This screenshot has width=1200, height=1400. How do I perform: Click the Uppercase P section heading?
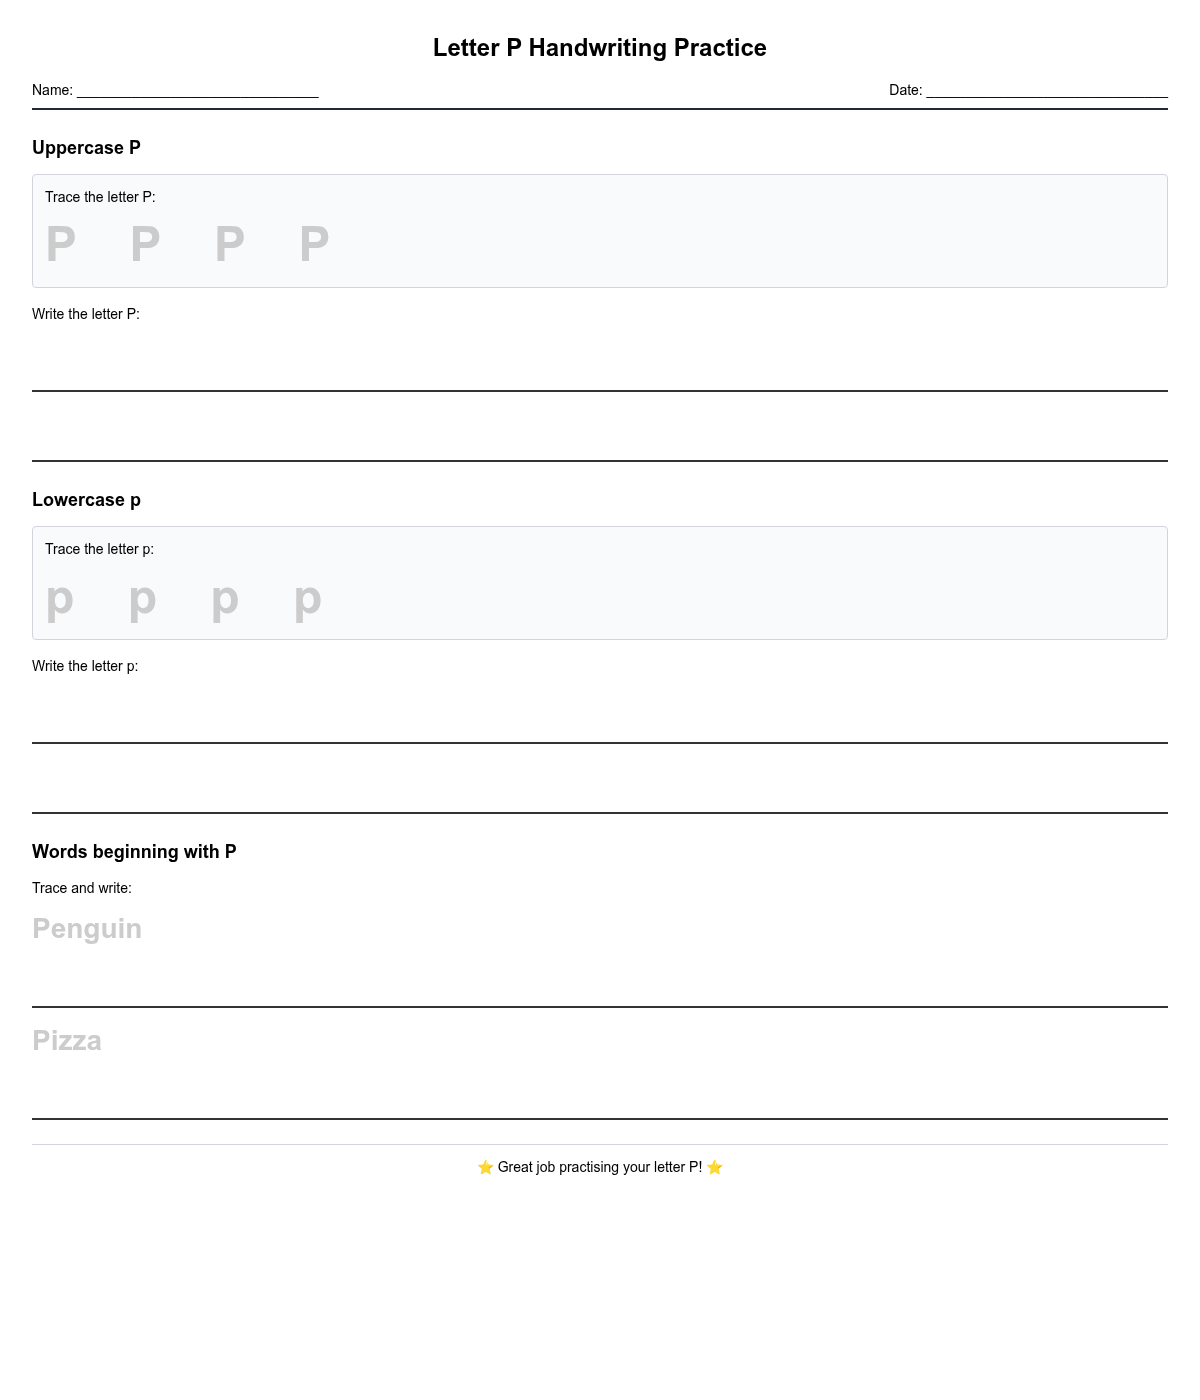[86, 148]
